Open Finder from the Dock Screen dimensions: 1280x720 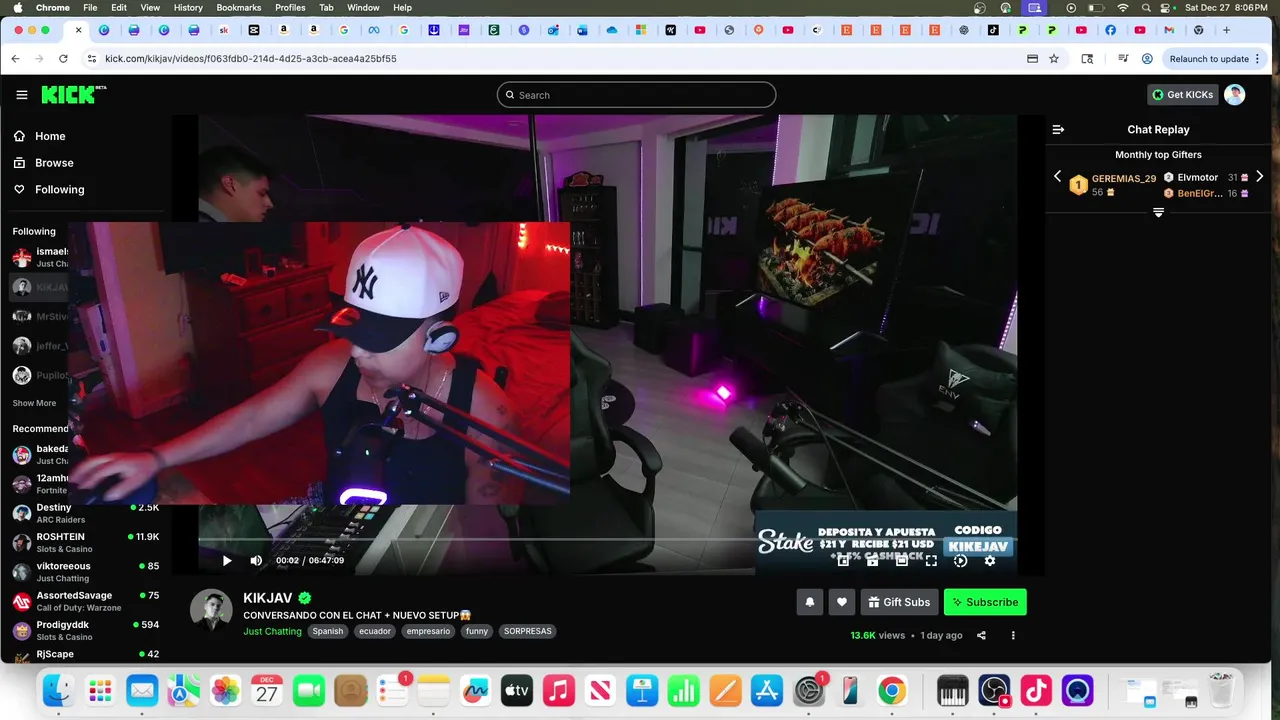pyautogui.click(x=58, y=690)
